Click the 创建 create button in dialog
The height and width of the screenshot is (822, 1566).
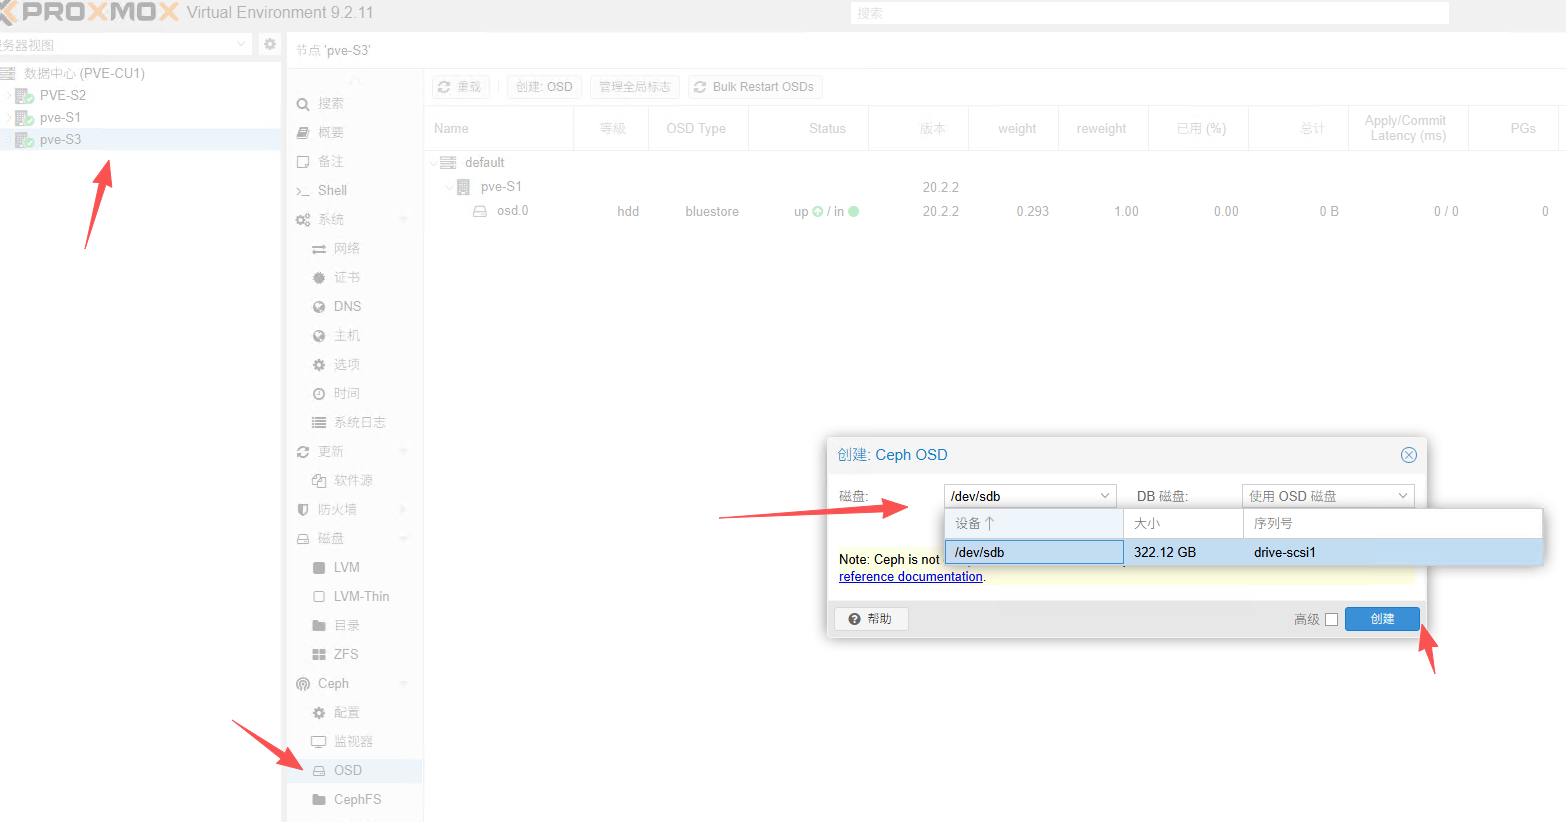tap(1382, 619)
